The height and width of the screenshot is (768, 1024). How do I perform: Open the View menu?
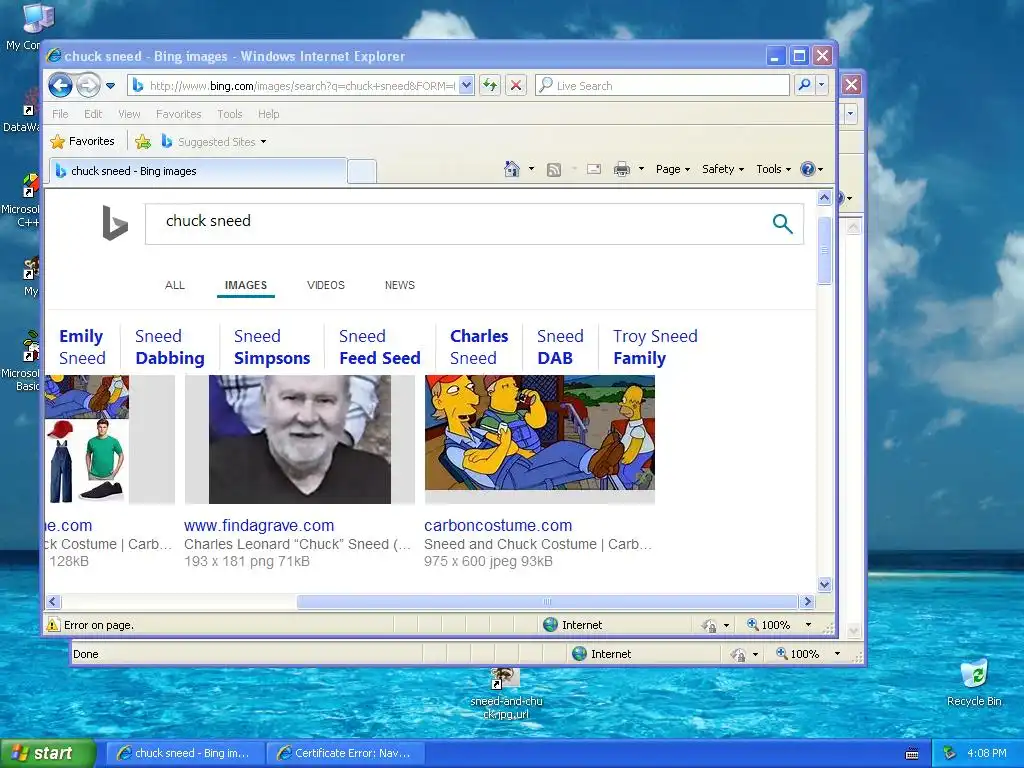(129, 114)
